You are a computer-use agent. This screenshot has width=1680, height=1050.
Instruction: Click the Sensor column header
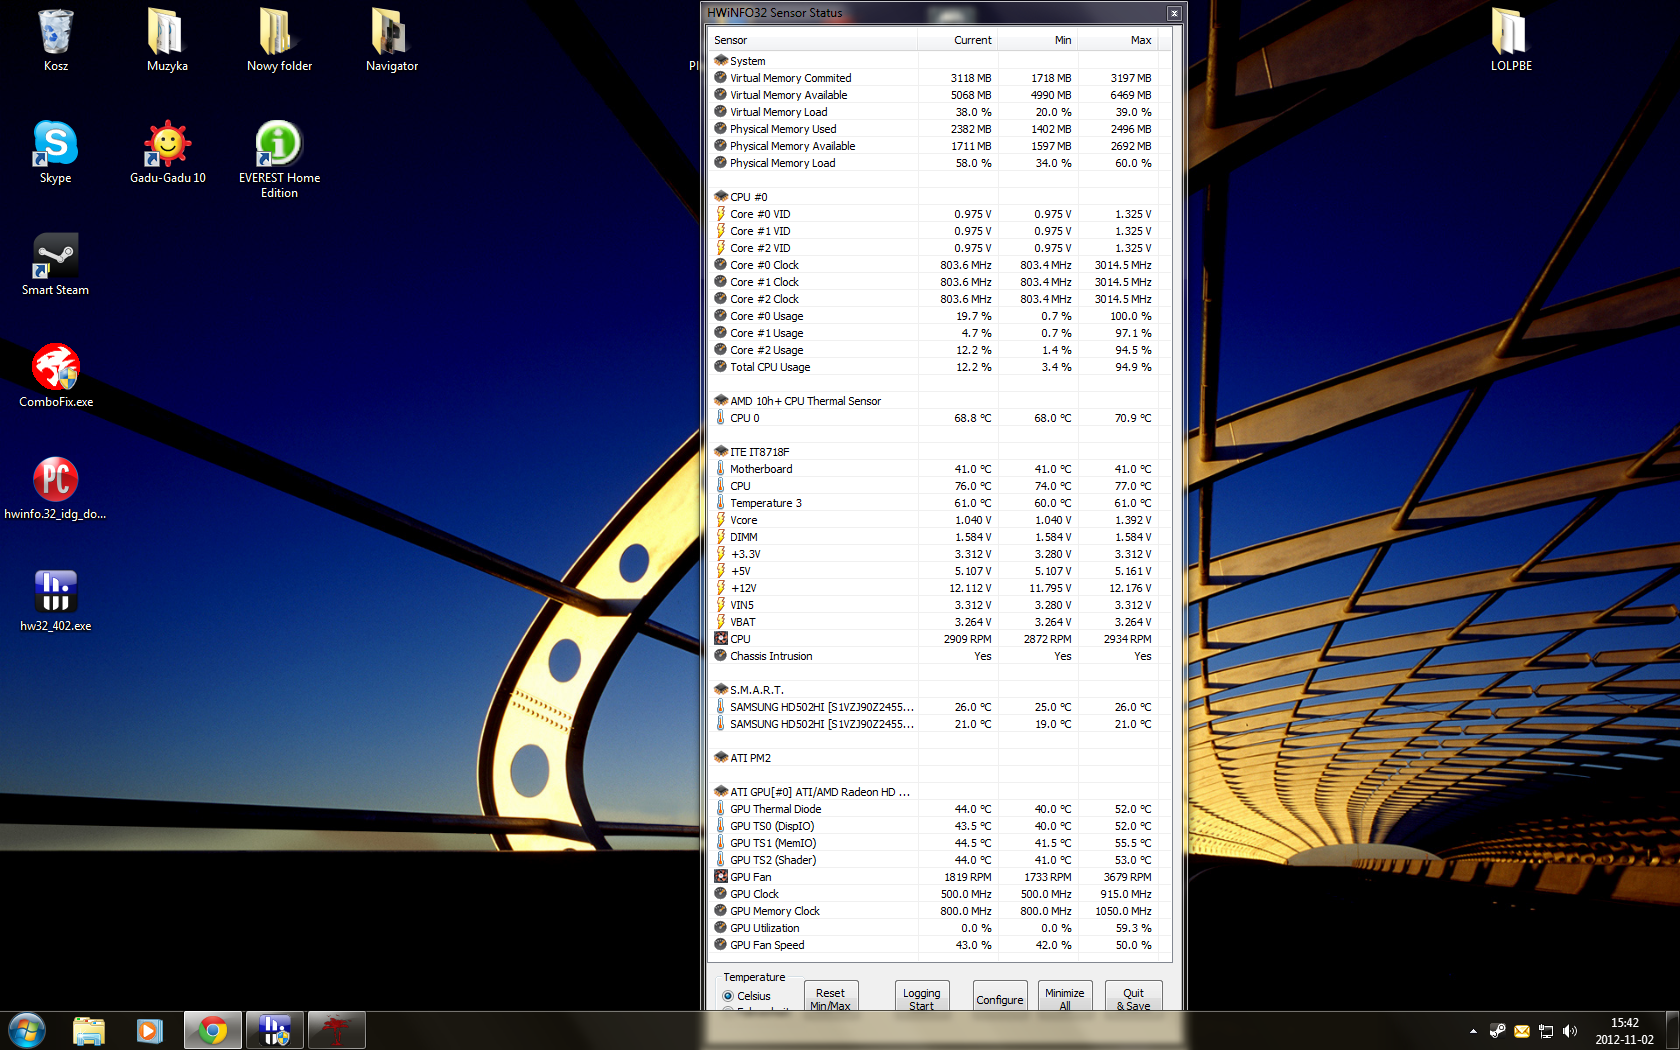coord(812,40)
